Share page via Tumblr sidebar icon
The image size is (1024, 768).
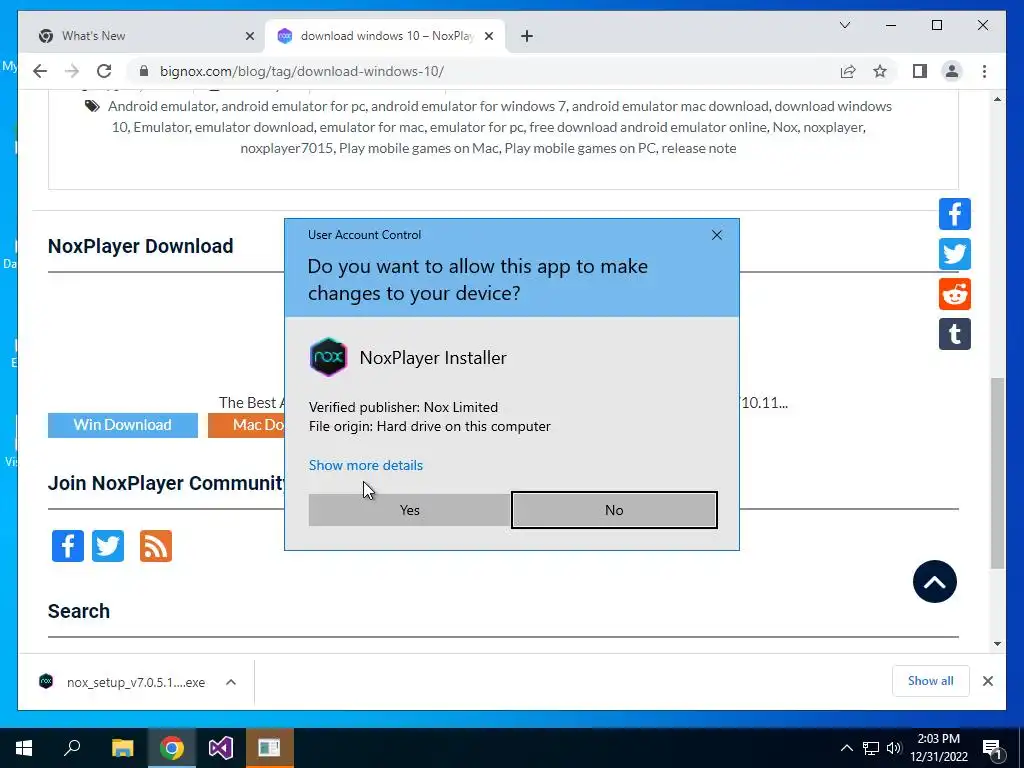(x=955, y=334)
